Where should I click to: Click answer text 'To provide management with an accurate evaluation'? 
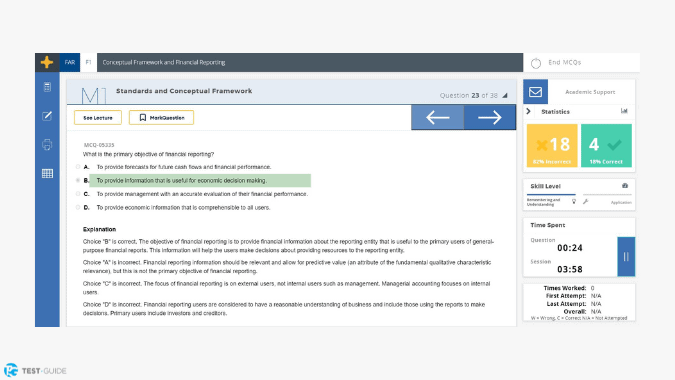click(x=202, y=194)
